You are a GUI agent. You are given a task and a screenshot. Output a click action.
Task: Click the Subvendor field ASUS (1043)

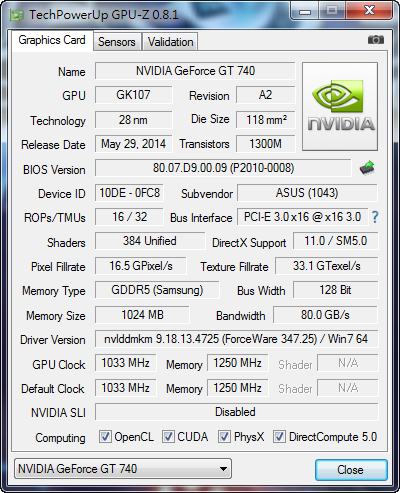pos(307,193)
